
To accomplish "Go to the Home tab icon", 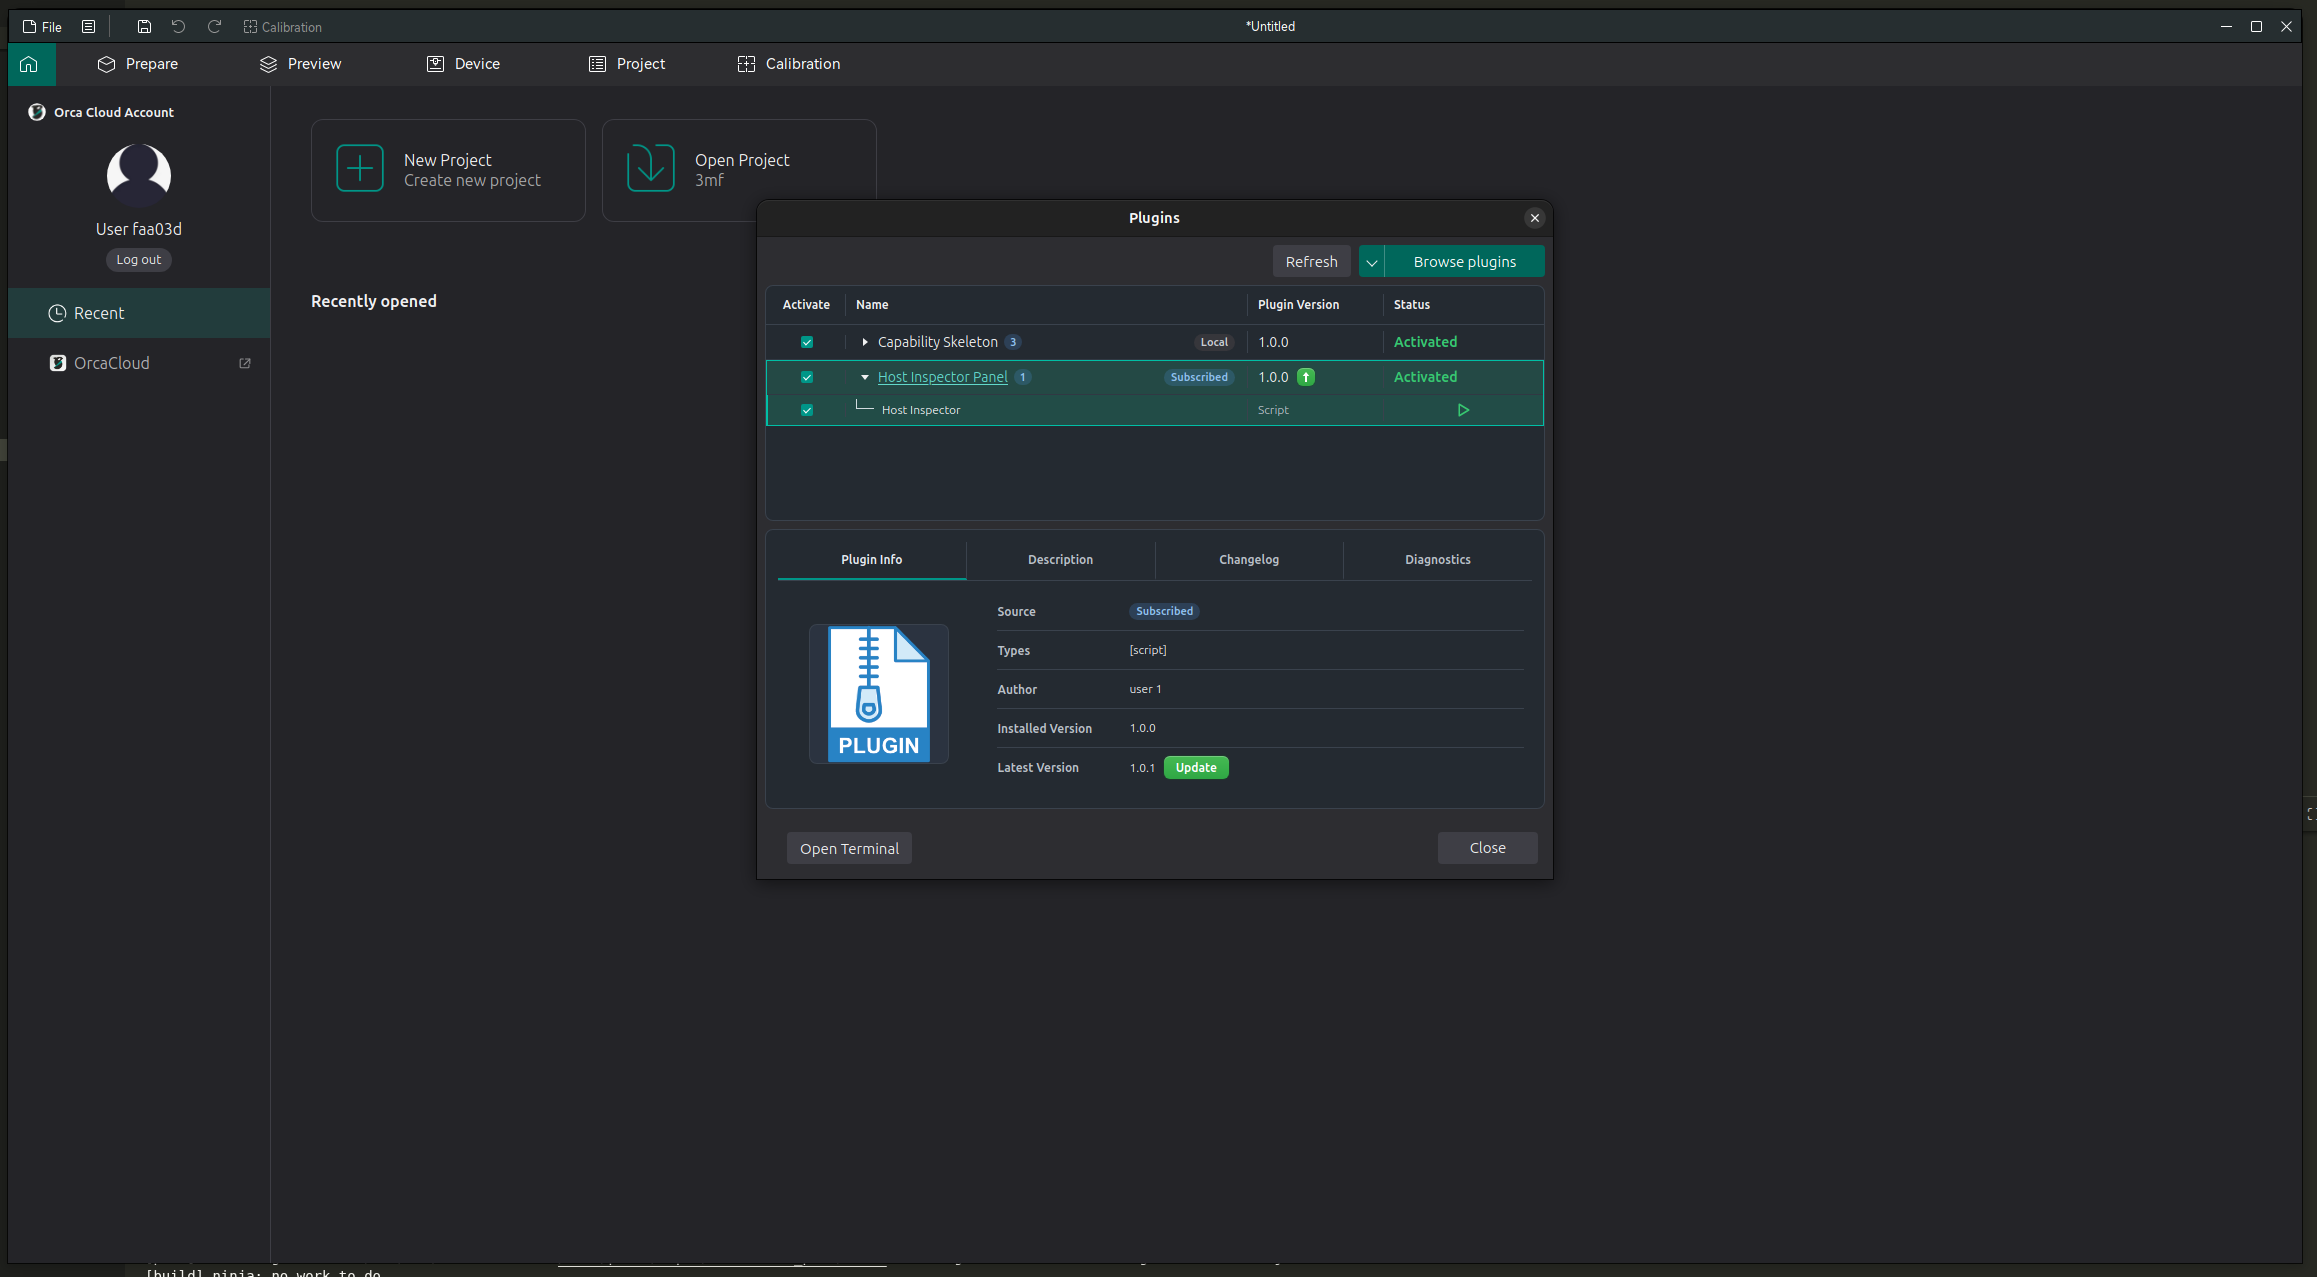I will 29,64.
